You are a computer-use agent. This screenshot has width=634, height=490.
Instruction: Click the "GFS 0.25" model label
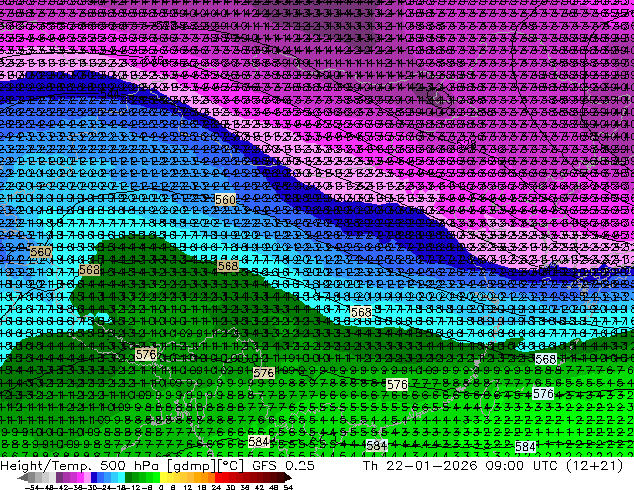pos(283,466)
